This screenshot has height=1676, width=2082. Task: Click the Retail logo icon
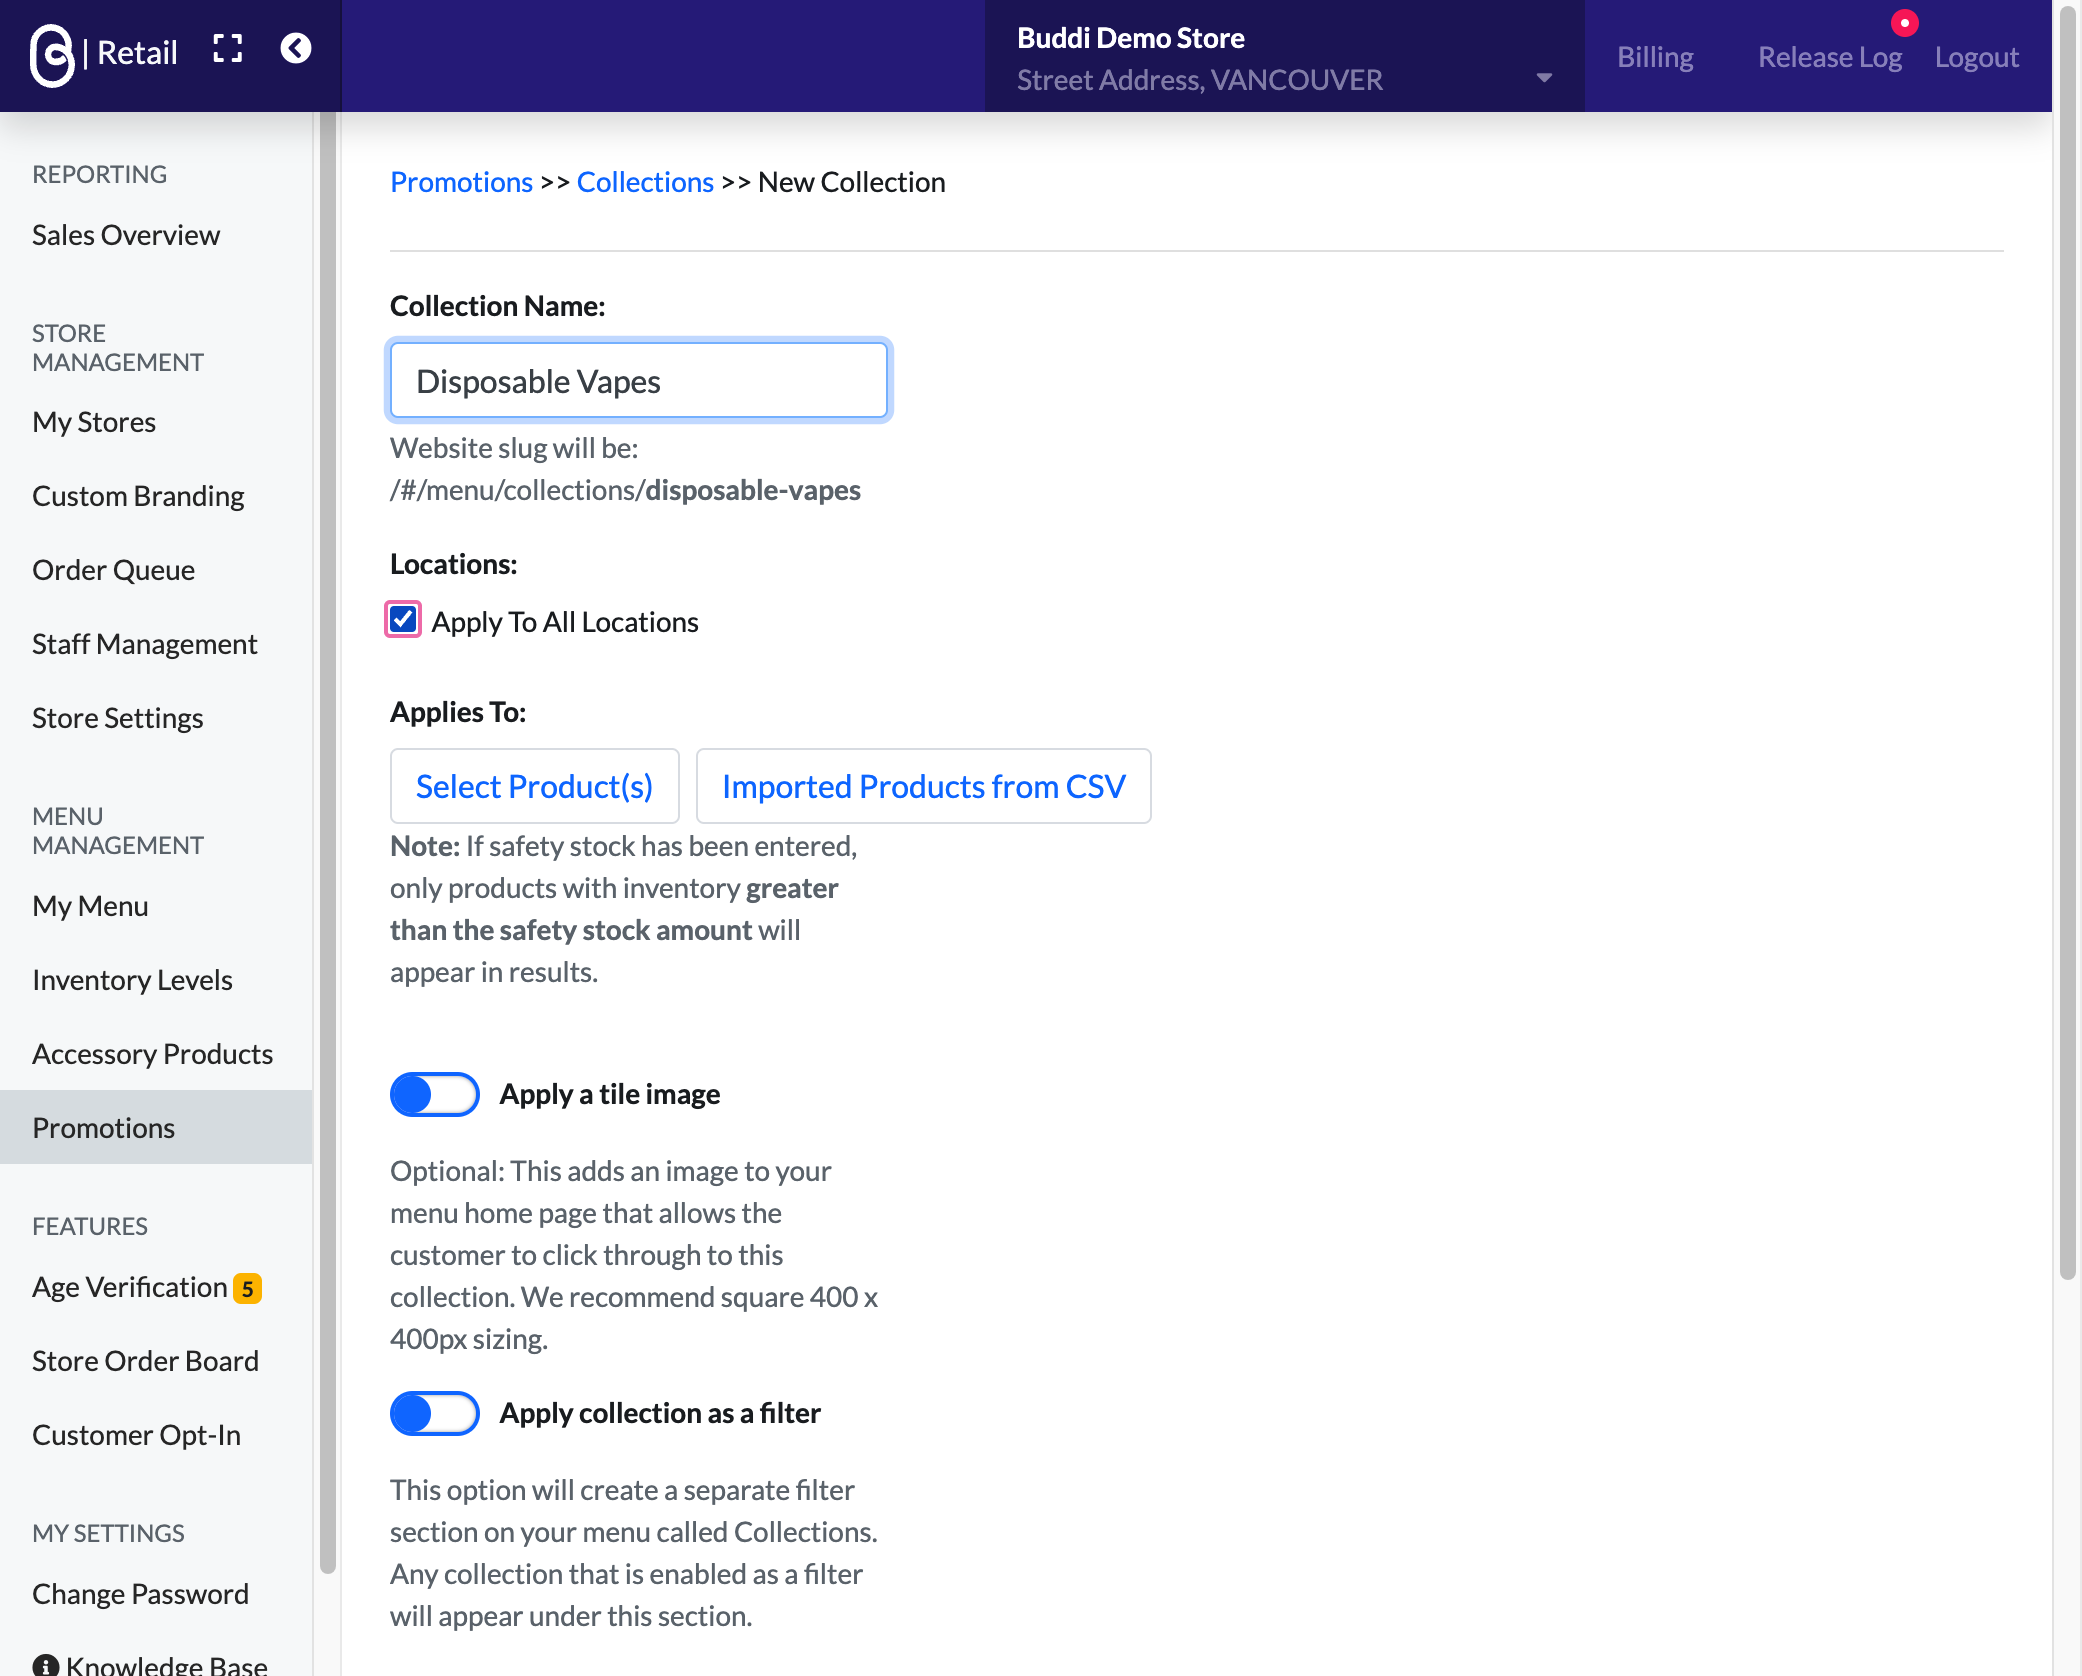point(52,55)
